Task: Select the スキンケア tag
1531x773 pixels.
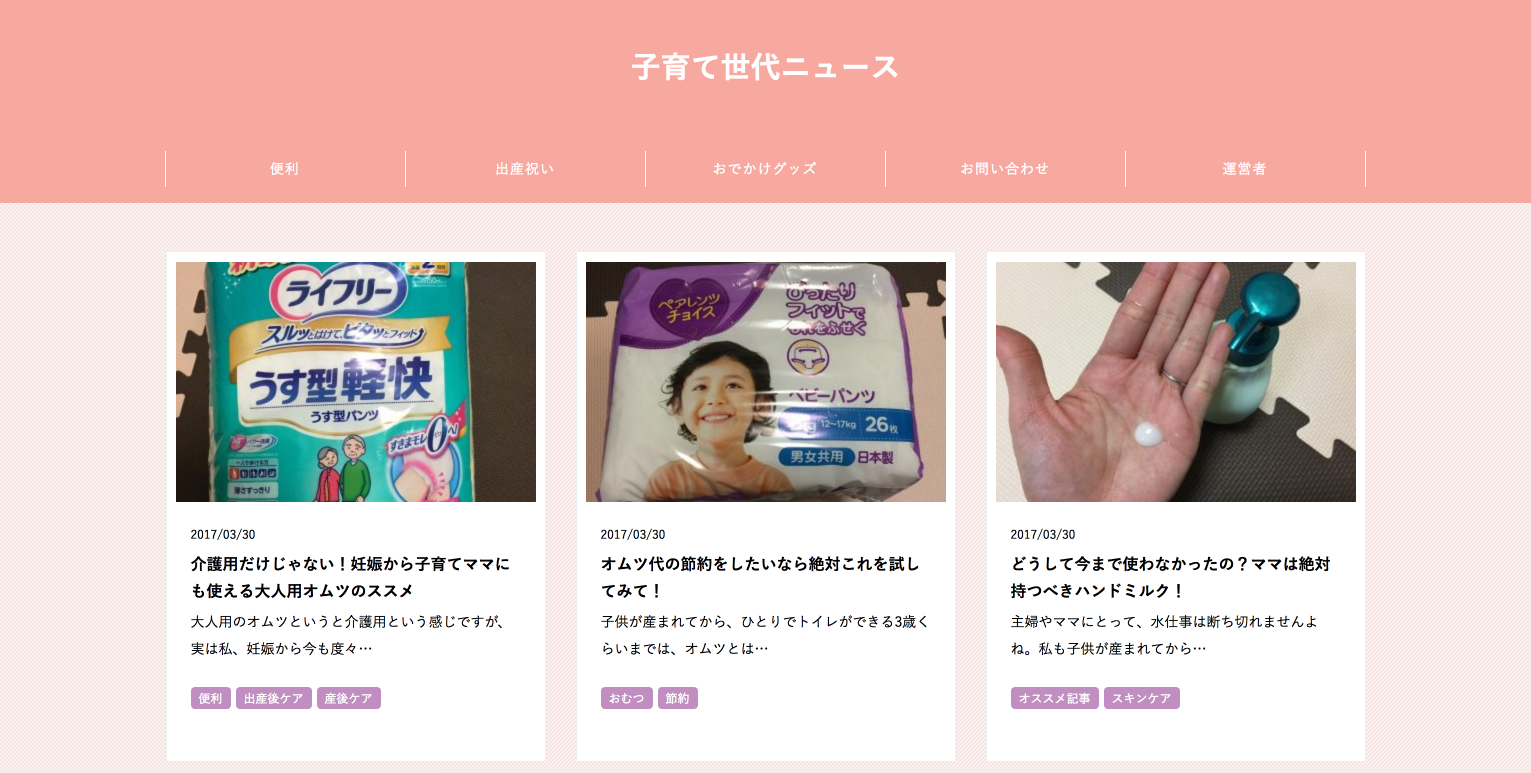Action: (1142, 698)
